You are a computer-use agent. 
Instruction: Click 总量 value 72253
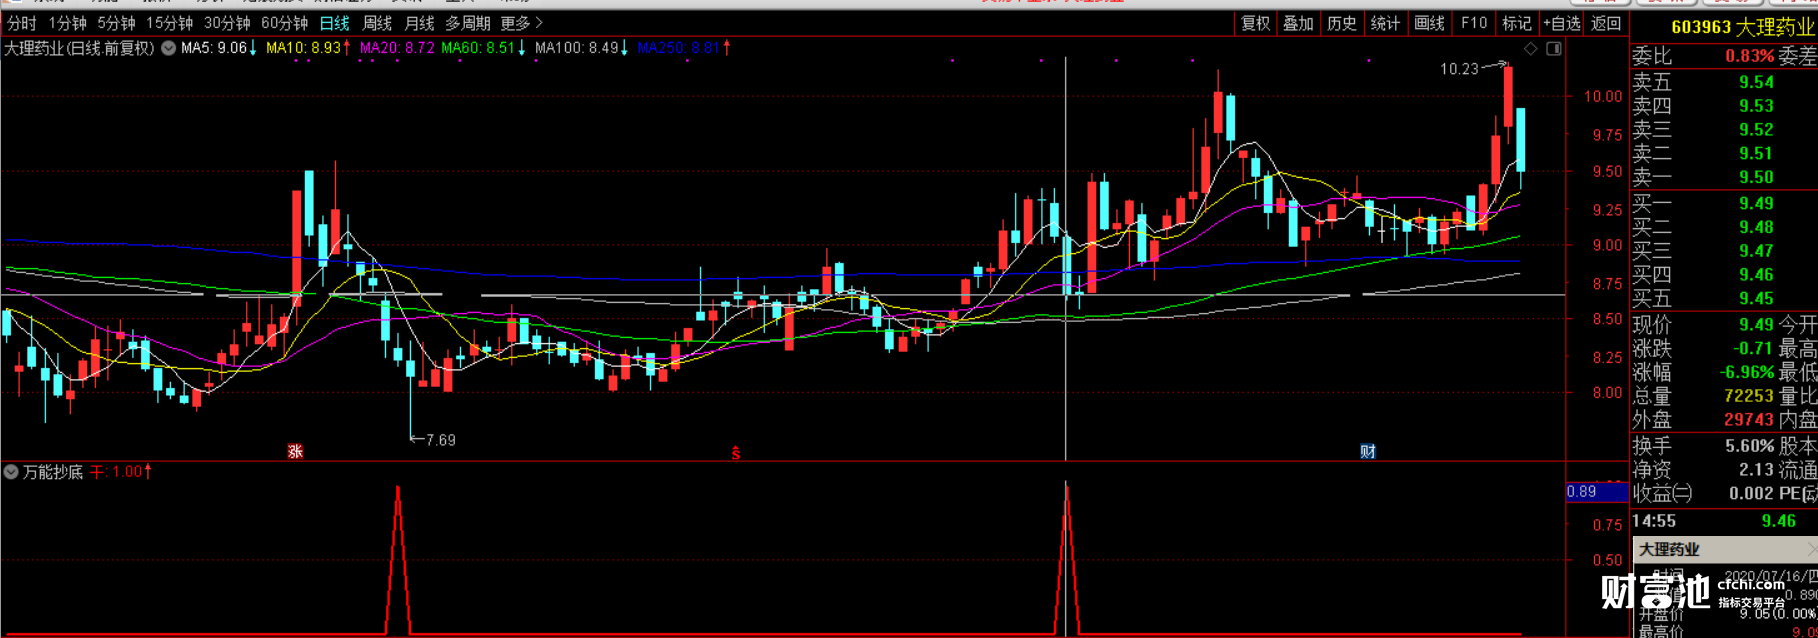pos(1749,396)
